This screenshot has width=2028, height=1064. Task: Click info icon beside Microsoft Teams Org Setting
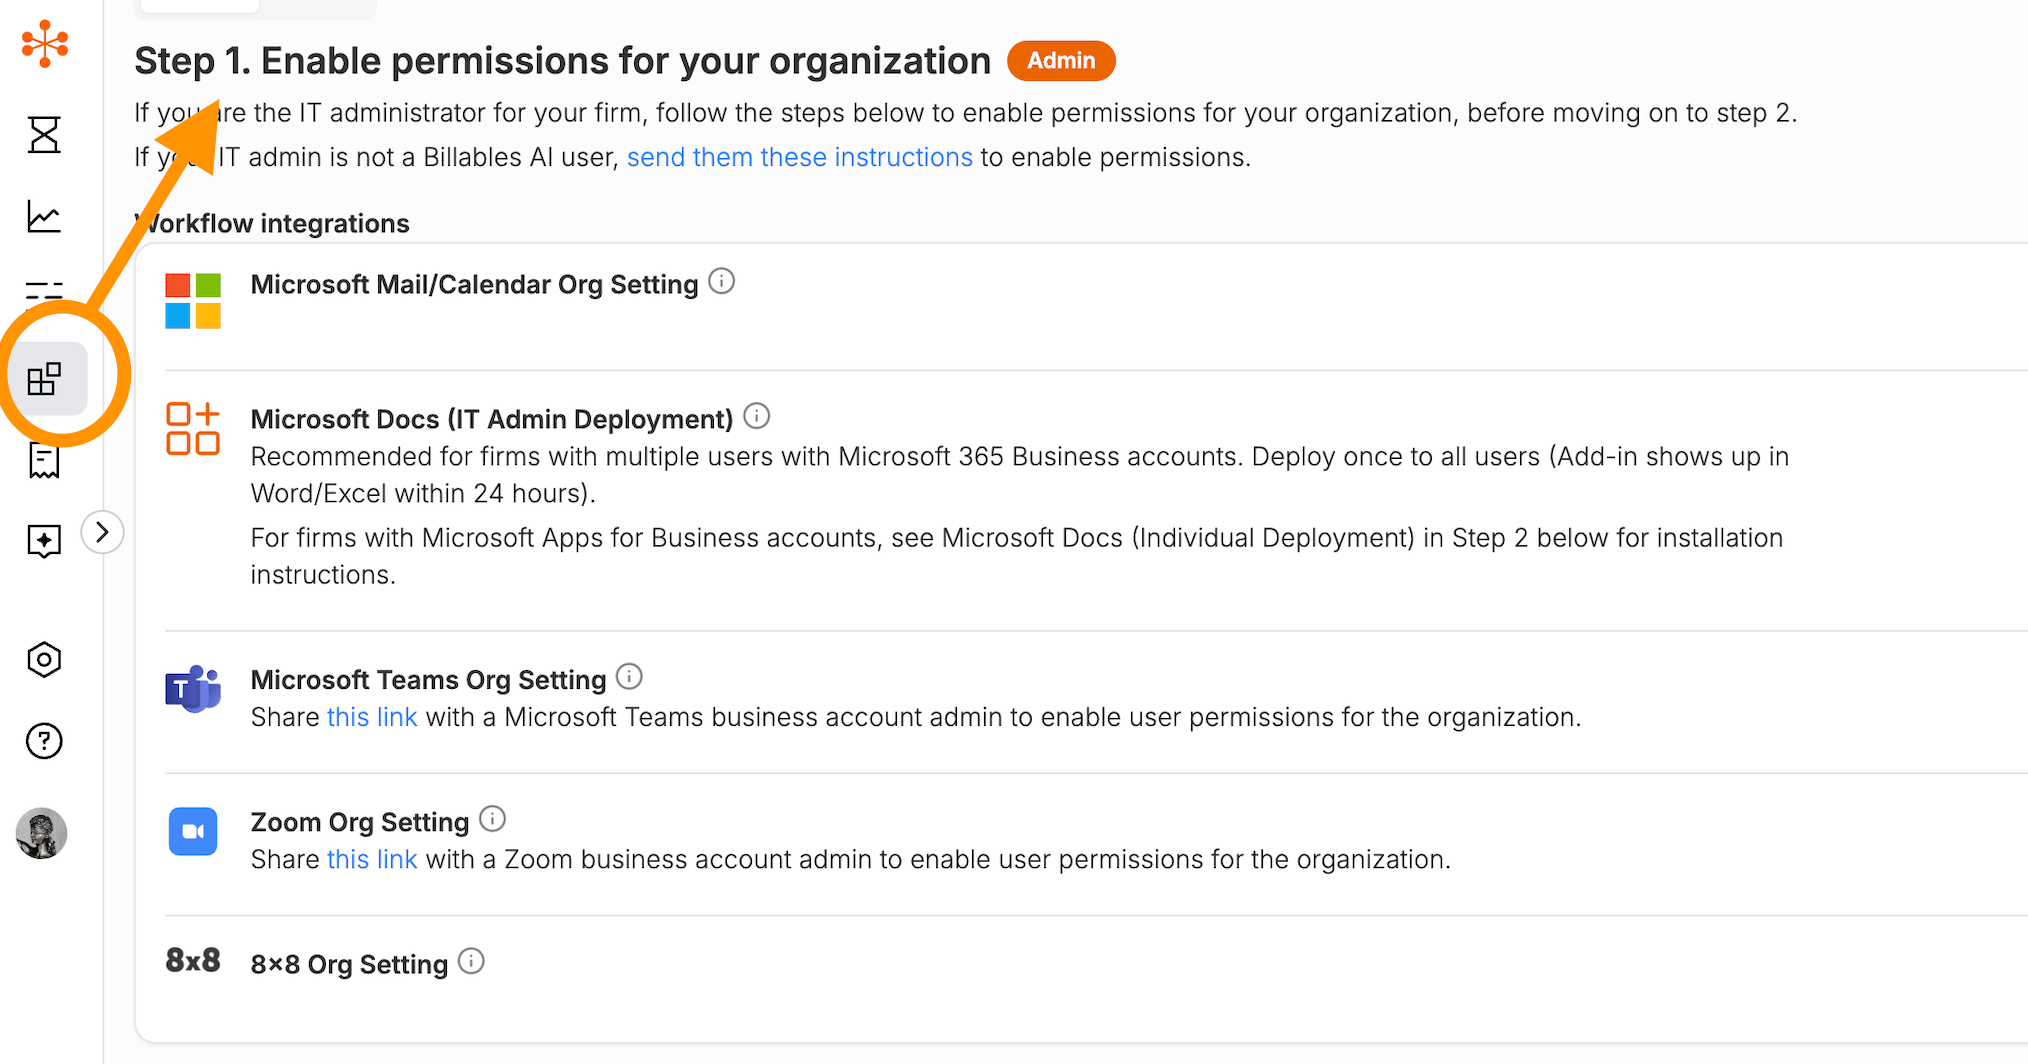629,677
